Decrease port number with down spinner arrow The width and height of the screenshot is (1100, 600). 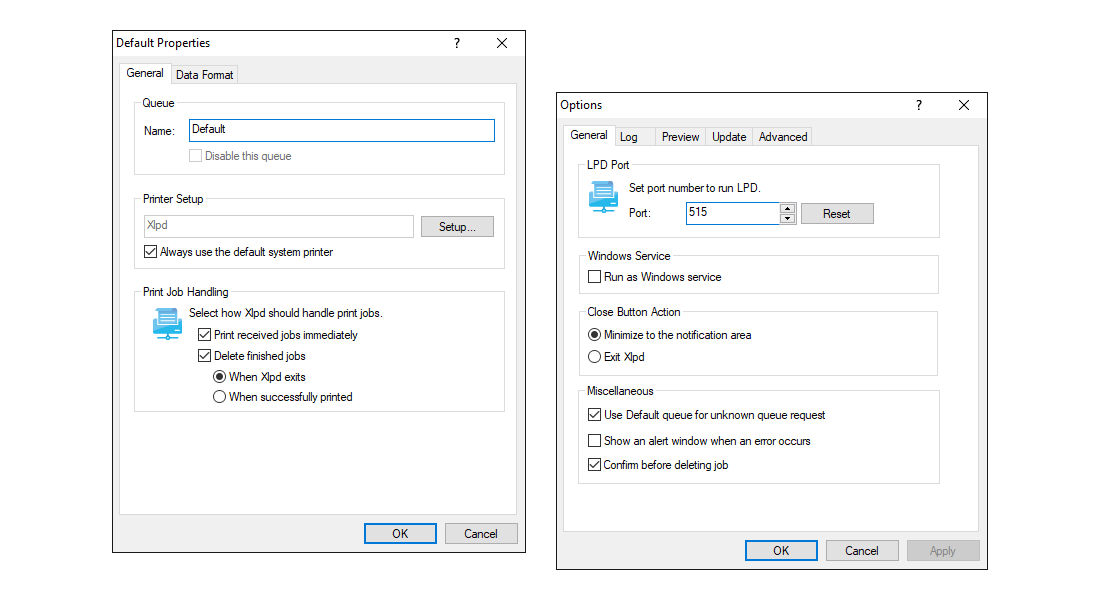tap(787, 219)
